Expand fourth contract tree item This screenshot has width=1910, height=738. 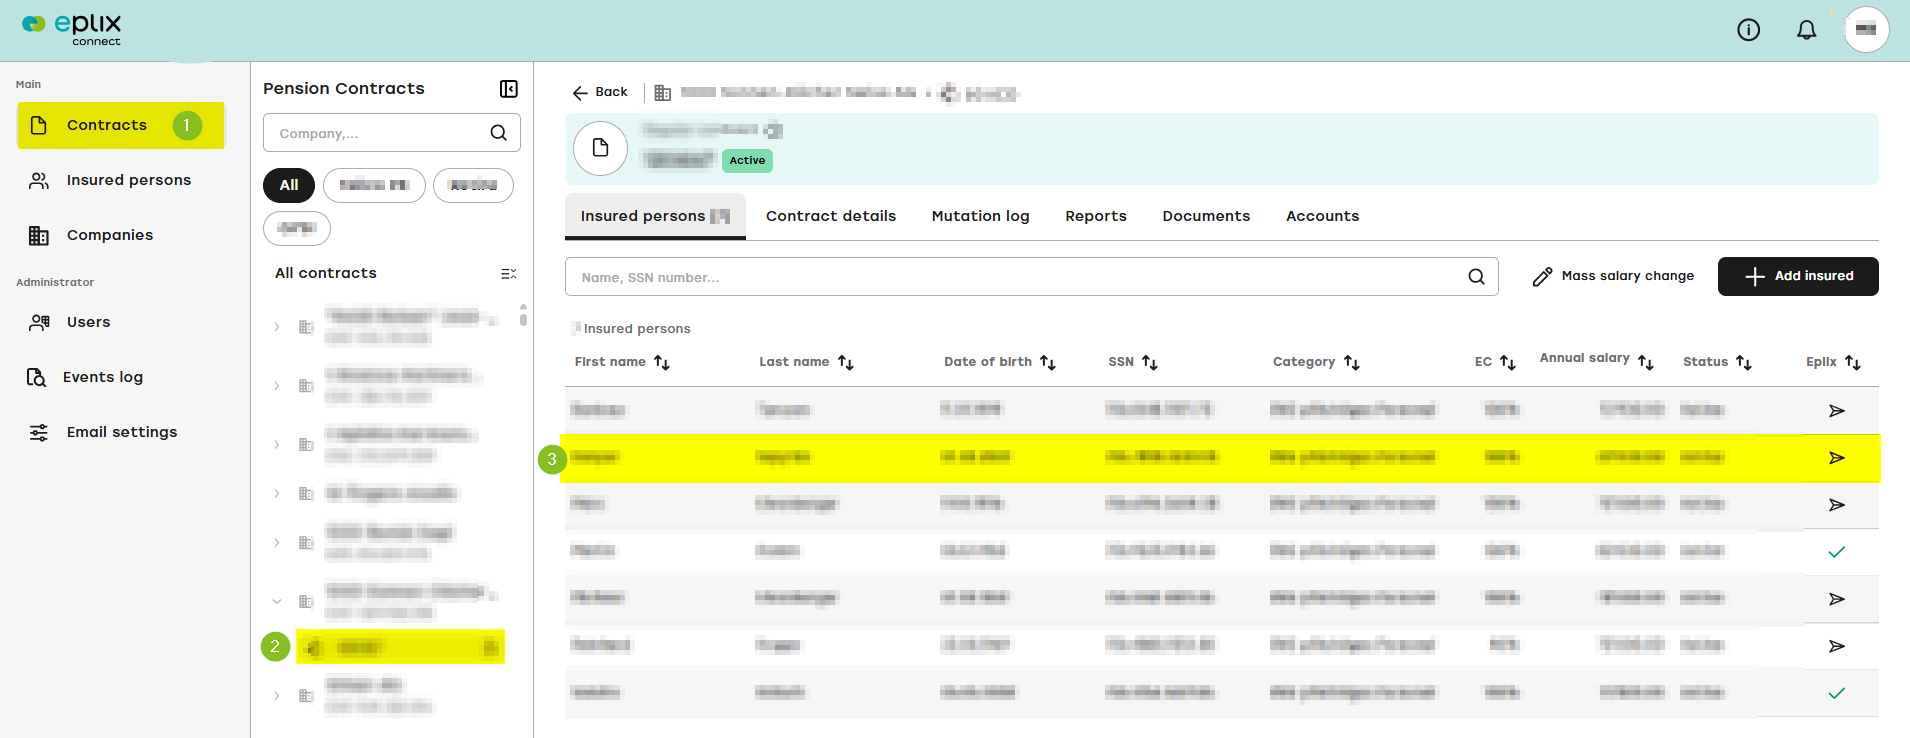coord(277,494)
